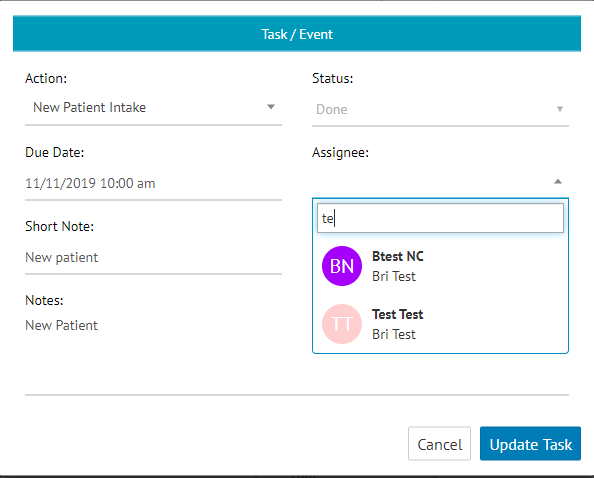Click the Assignee label
This screenshot has width=594, height=478.
pyautogui.click(x=340, y=153)
